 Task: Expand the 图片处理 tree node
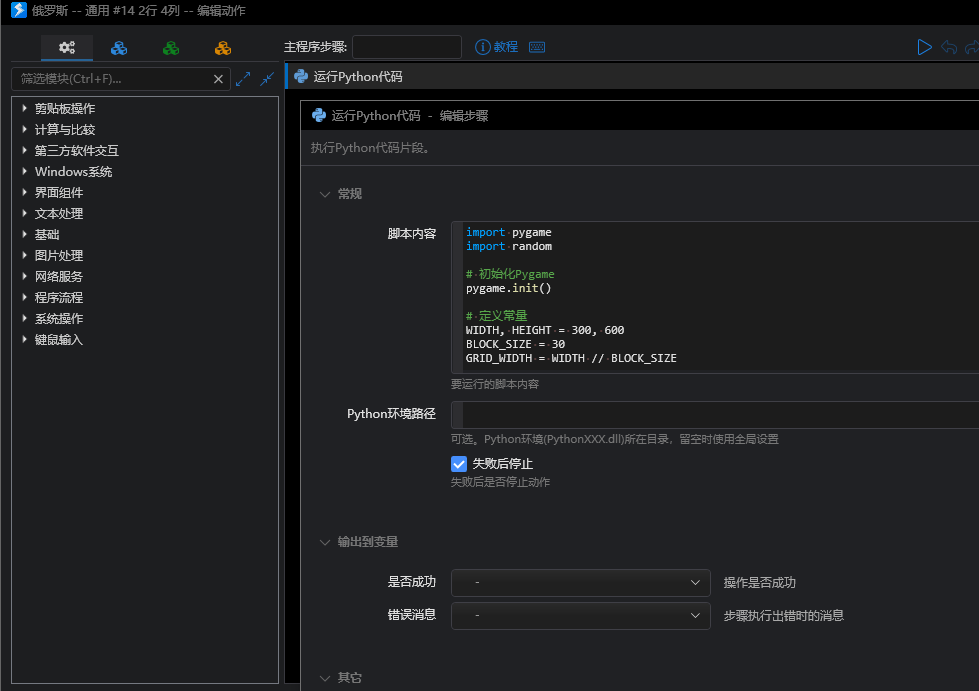click(24, 255)
